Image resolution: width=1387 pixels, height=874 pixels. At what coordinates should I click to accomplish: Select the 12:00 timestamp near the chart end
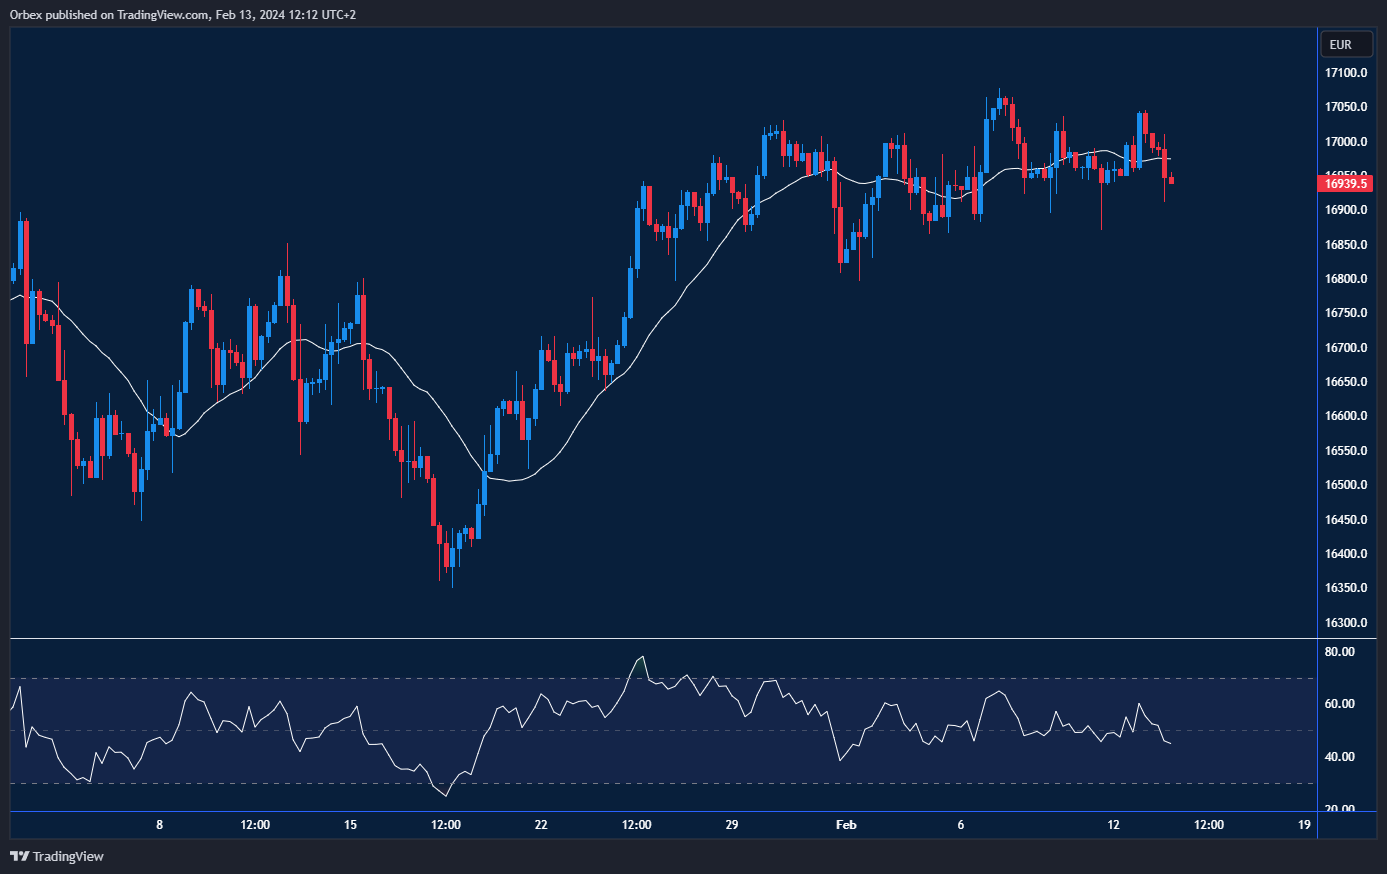(x=1209, y=825)
